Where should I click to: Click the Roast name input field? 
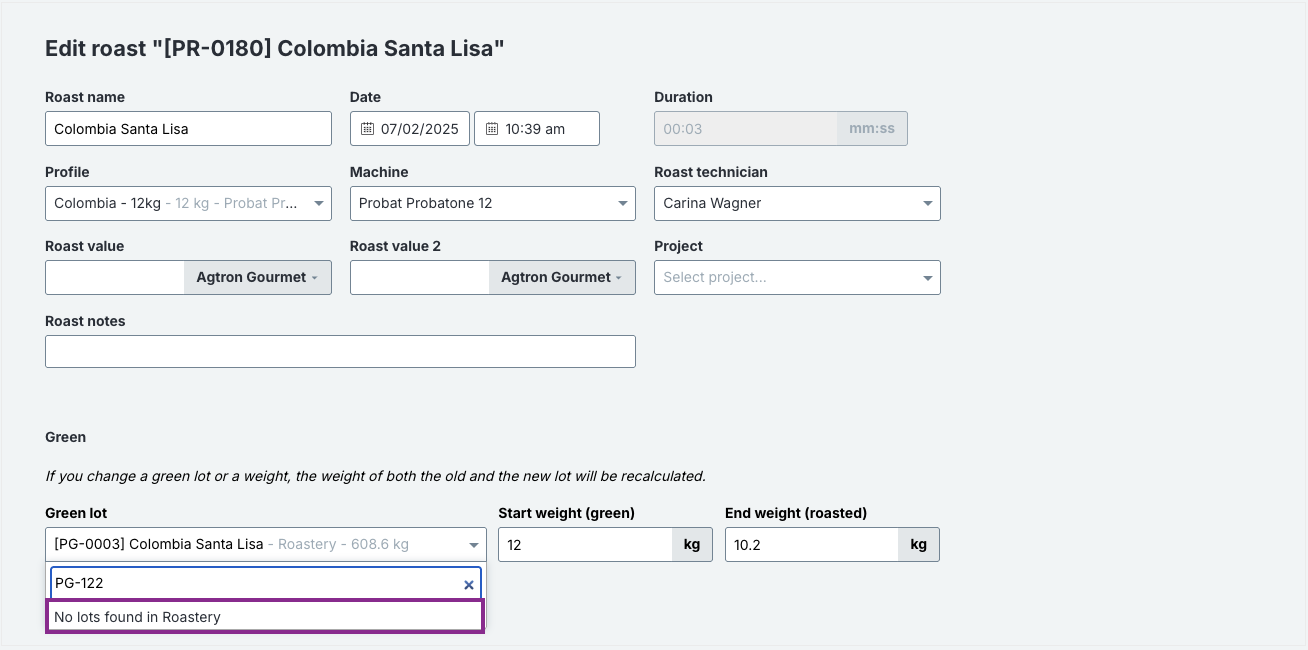click(x=188, y=129)
